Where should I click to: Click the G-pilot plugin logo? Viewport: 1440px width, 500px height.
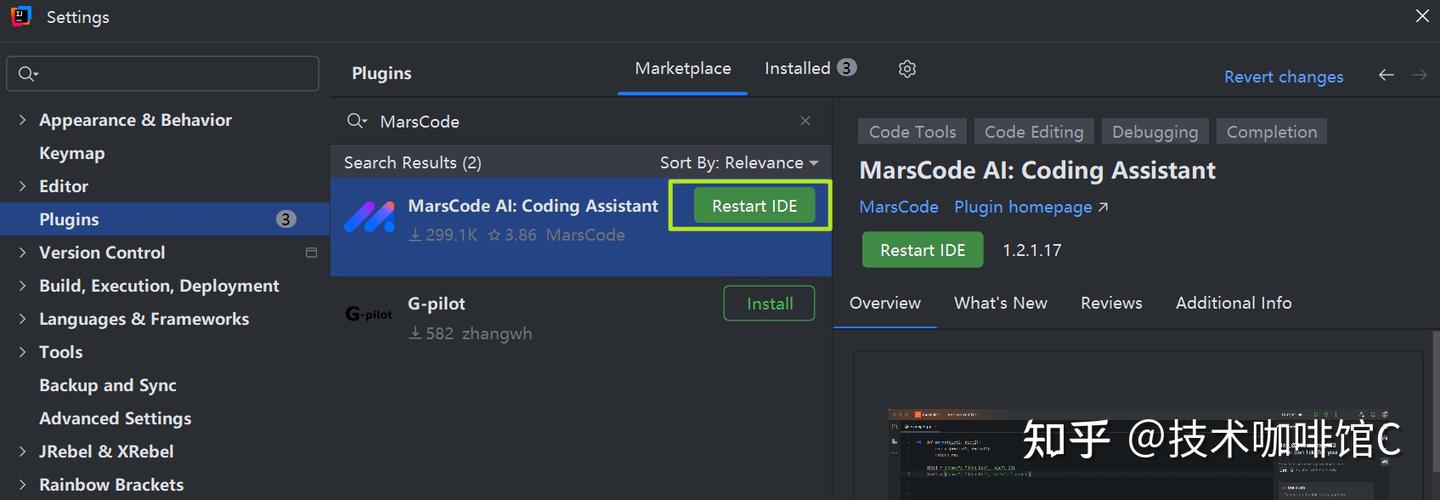tap(369, 314)
